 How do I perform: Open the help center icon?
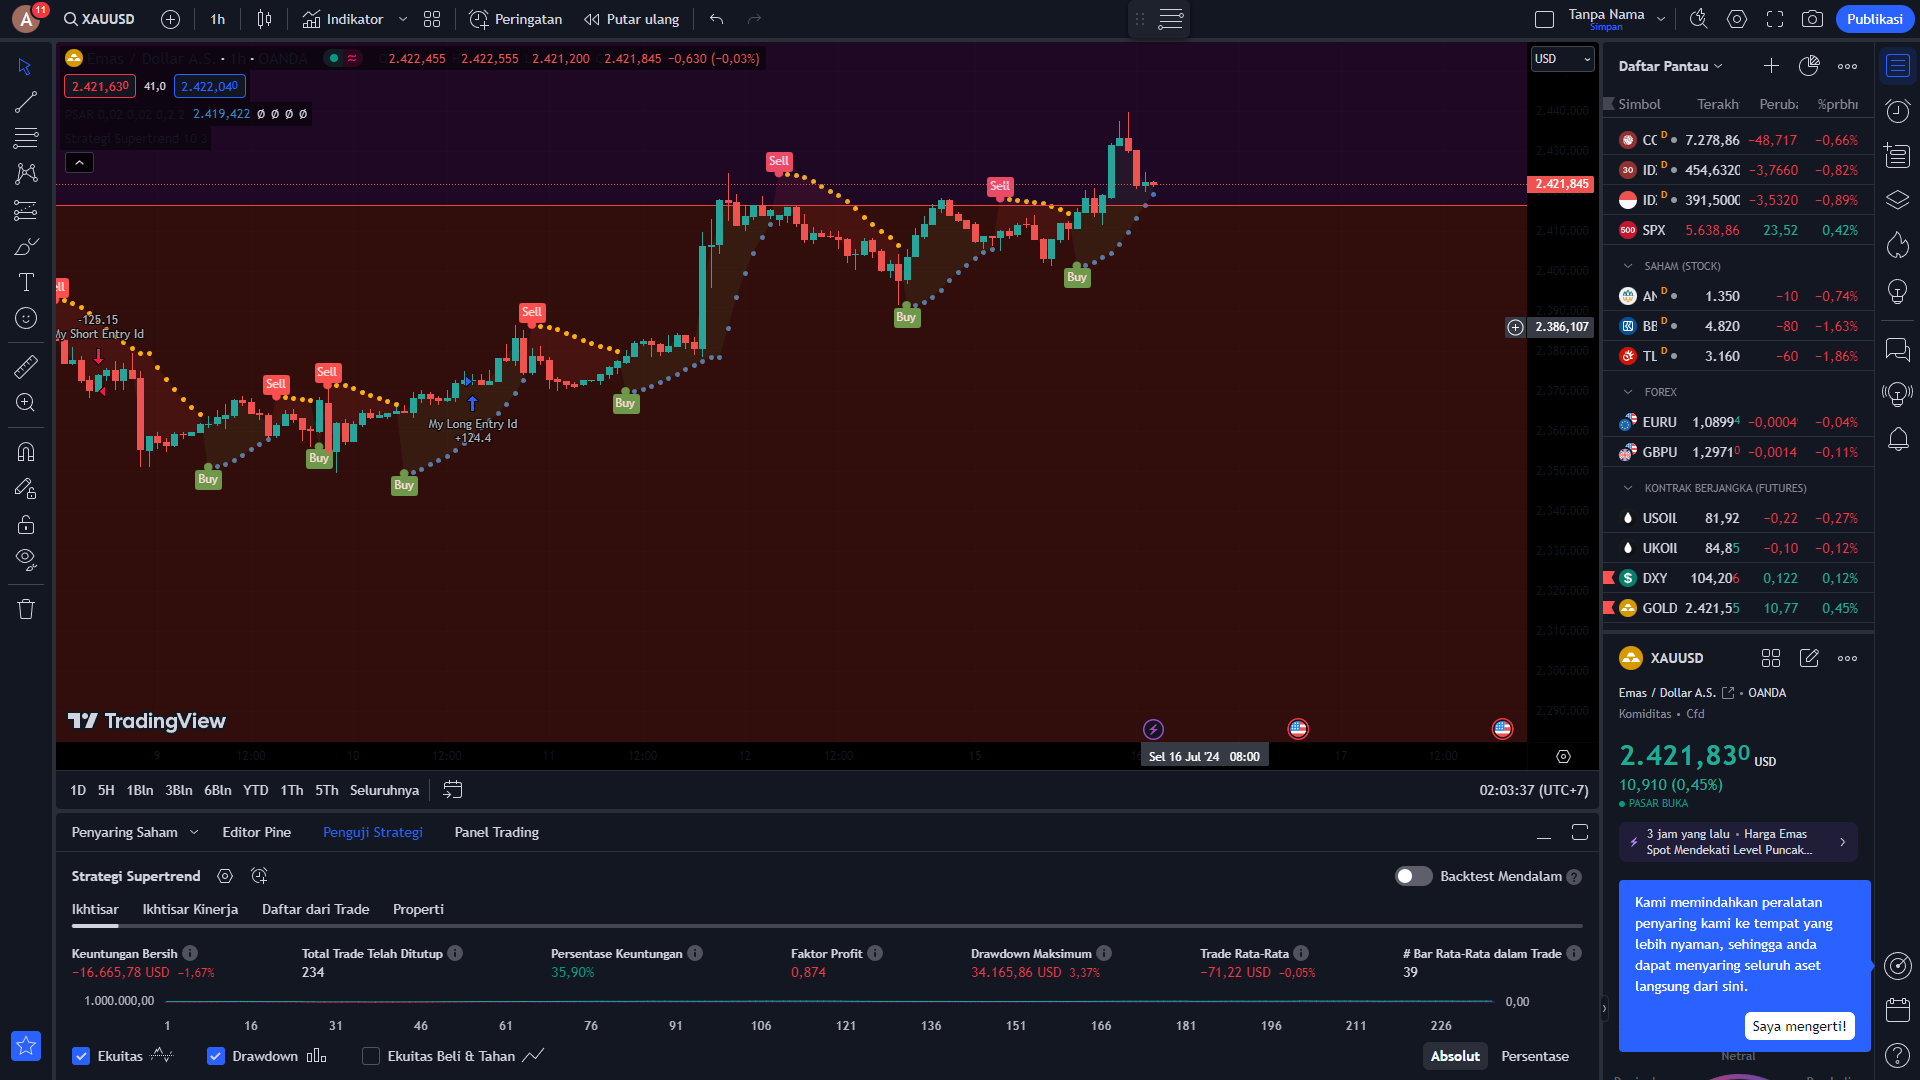(x=1897, y=1055)
